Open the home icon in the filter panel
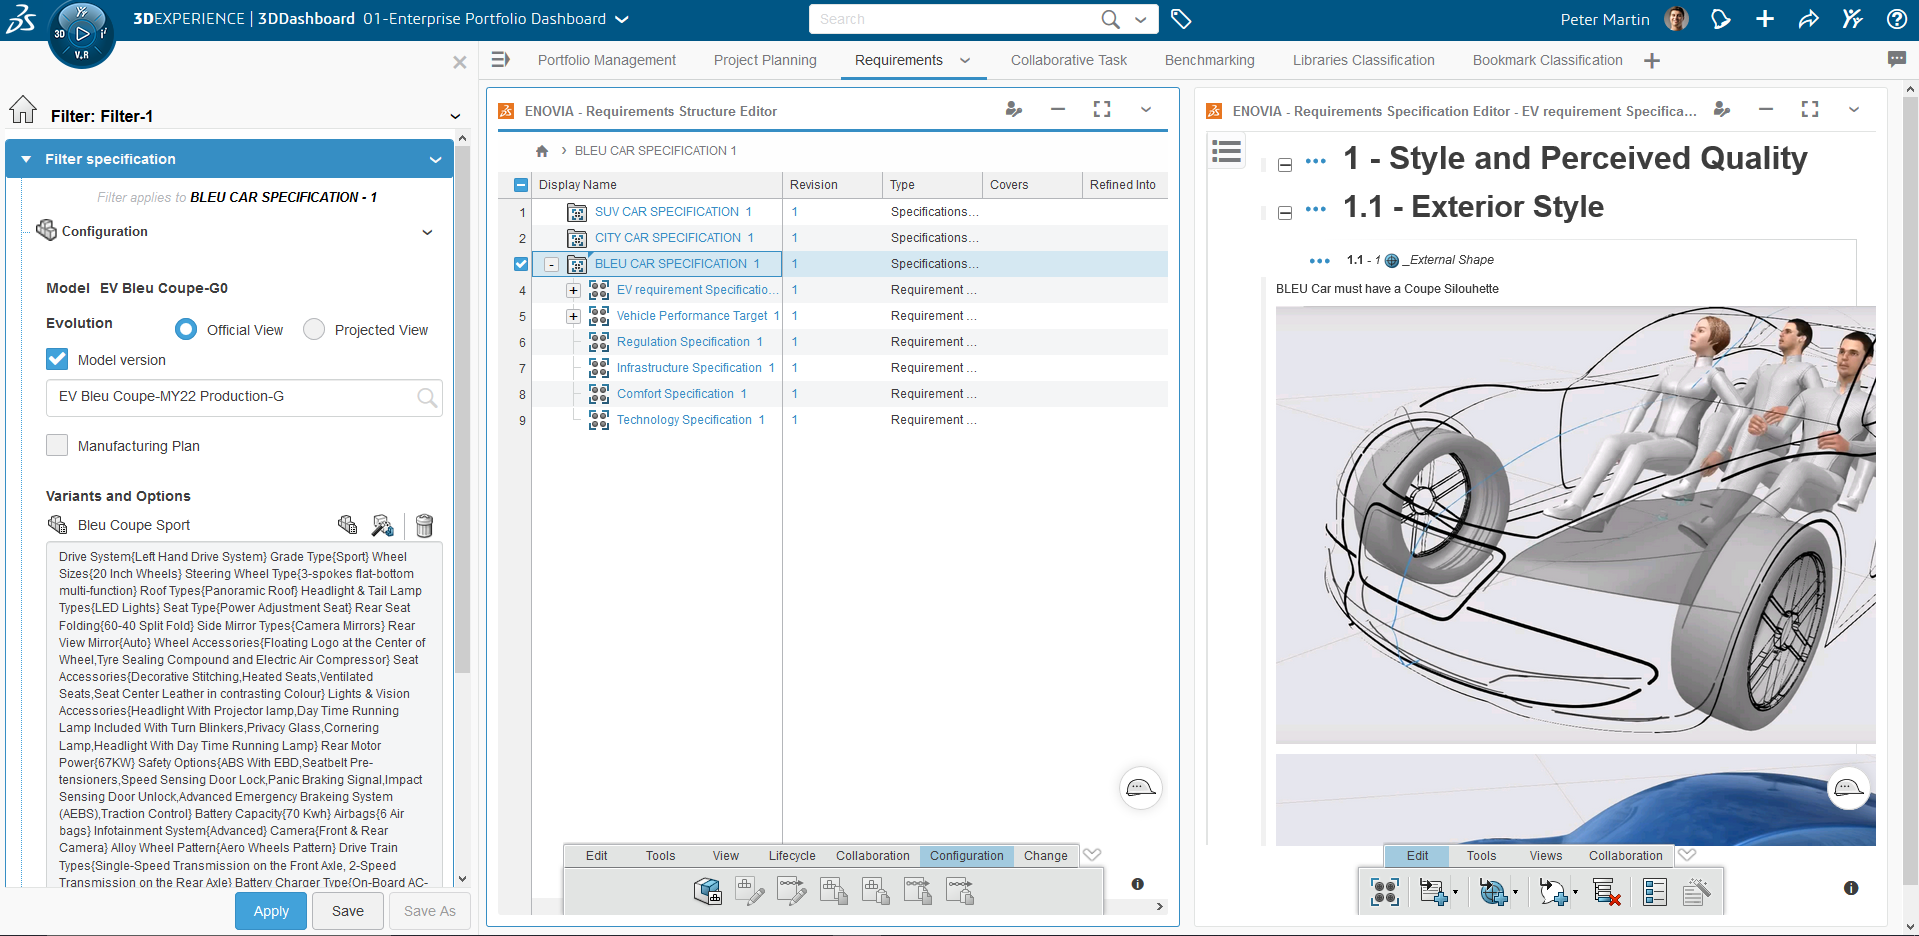This screenshot has width=1919, height=936. [x=23, y=110]
